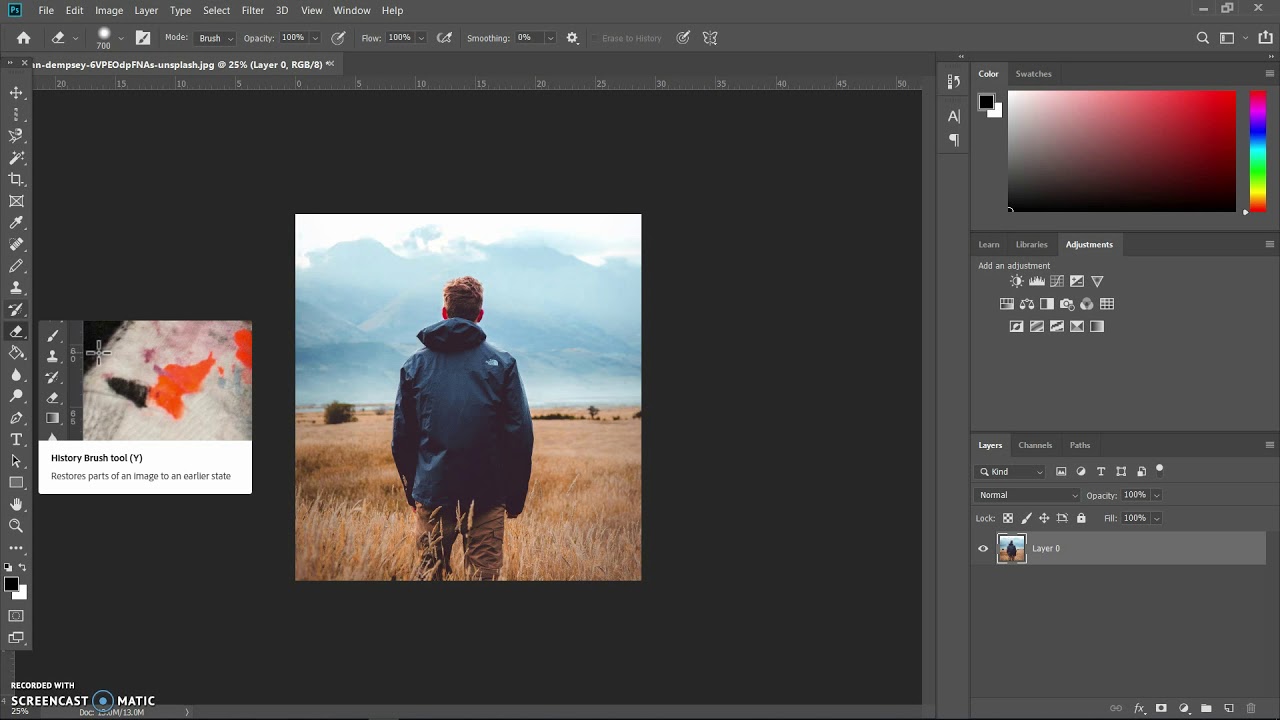Toggle lock position

1044,518
